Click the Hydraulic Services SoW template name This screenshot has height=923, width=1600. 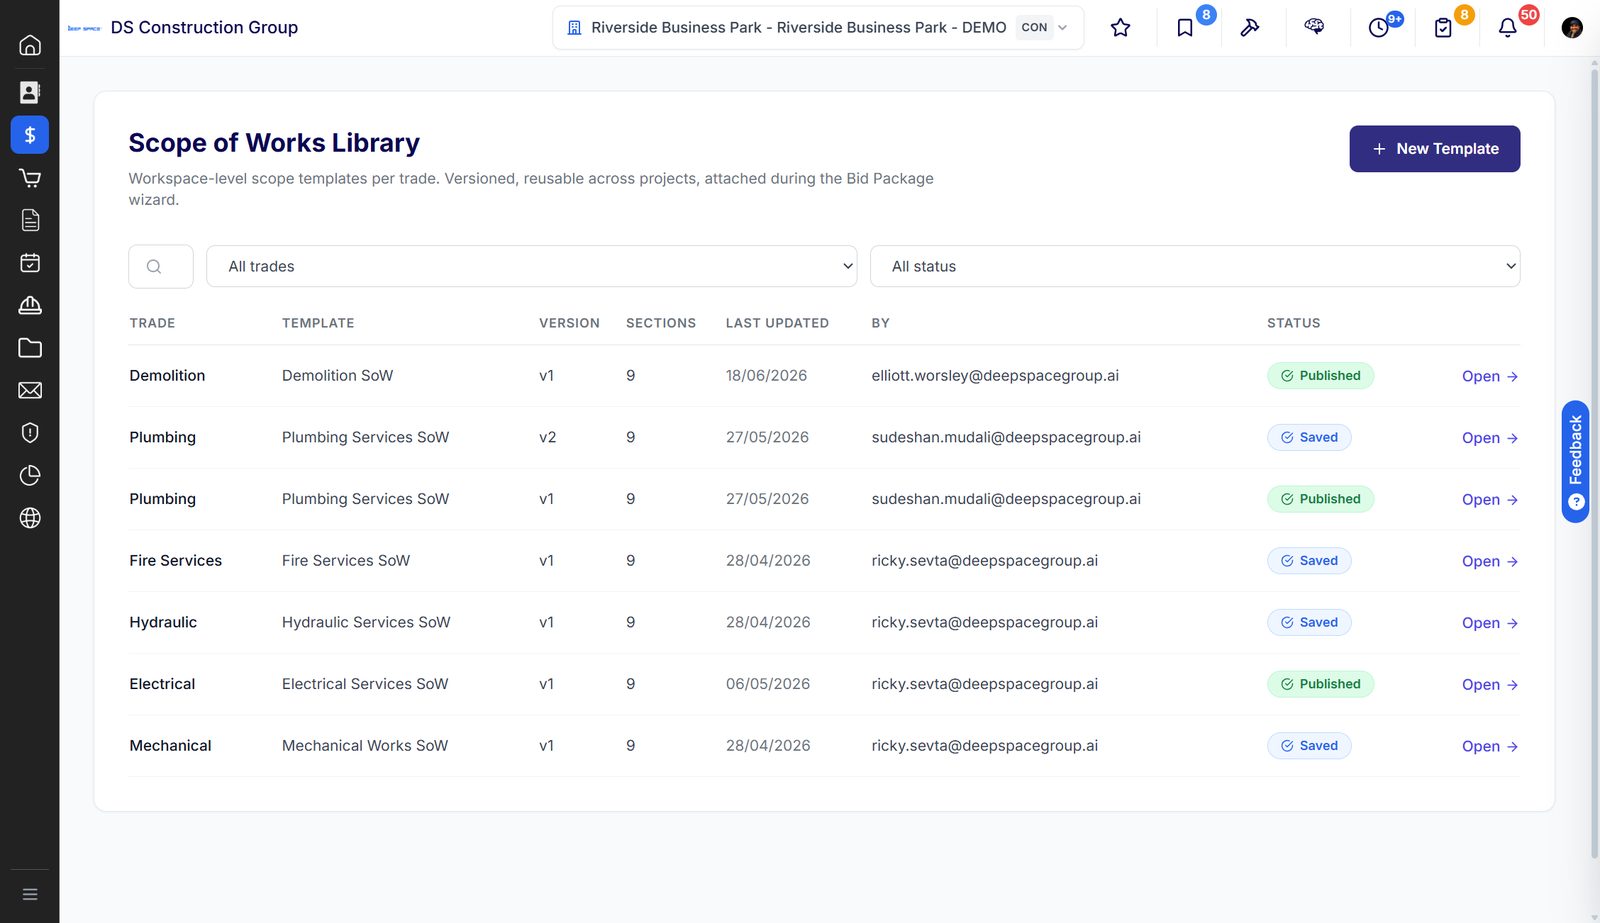point(366,622)
